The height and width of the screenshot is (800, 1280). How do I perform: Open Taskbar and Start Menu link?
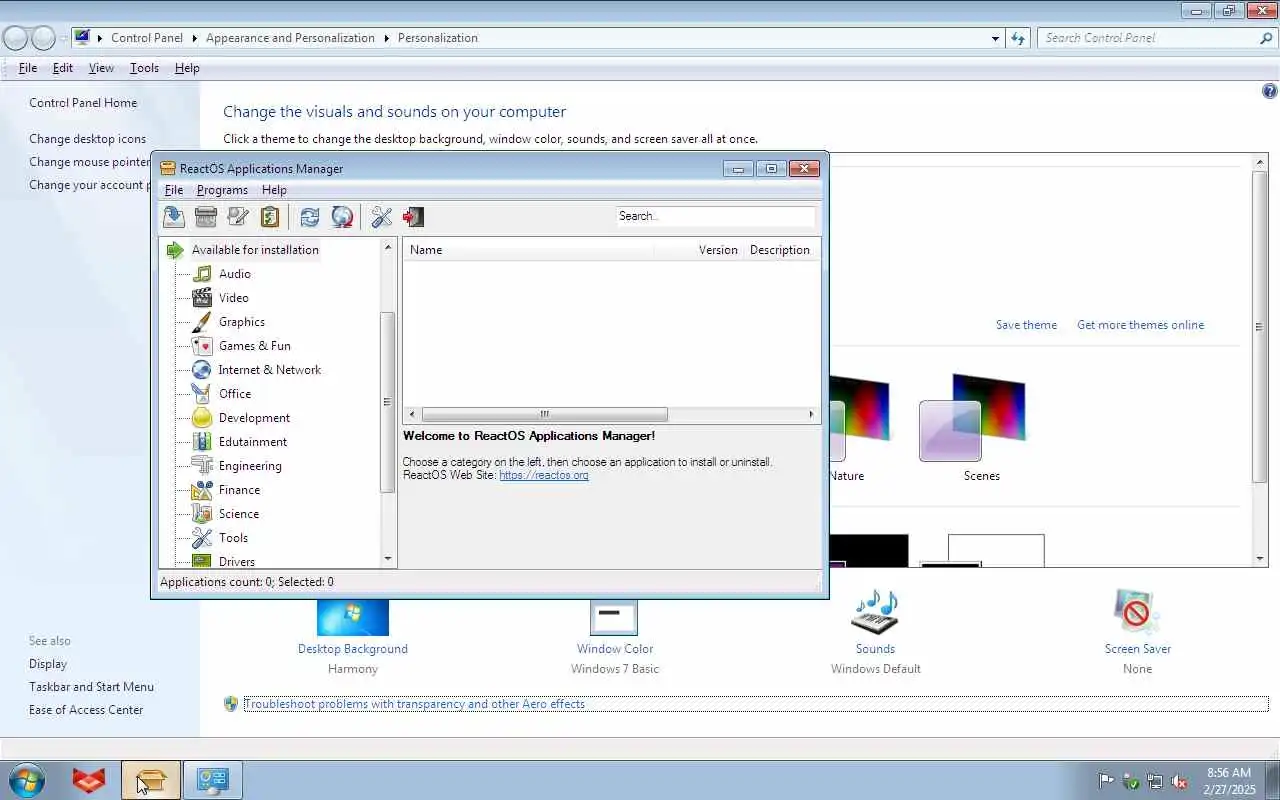tap(91, 687)
